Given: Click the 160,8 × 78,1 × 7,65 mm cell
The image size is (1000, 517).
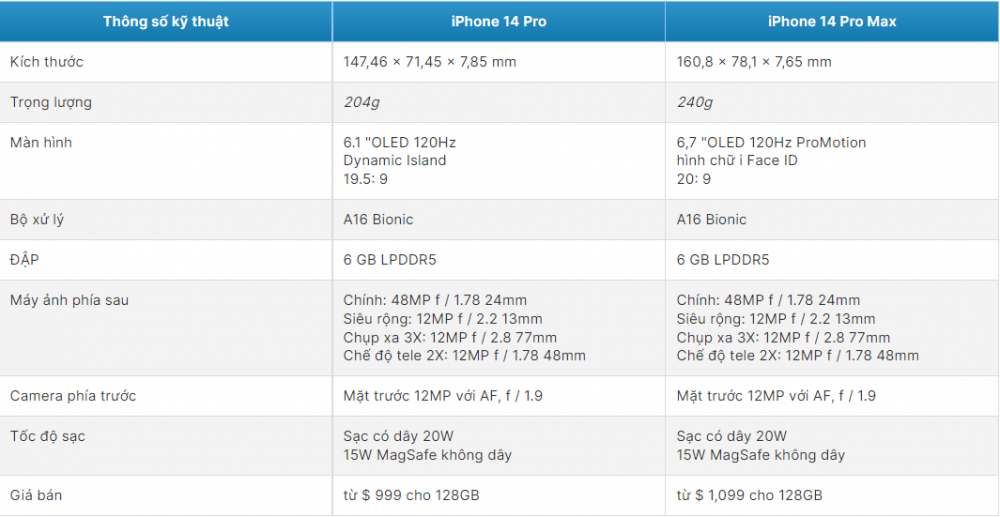Looking at the screenshot, I should click(754, 62).
